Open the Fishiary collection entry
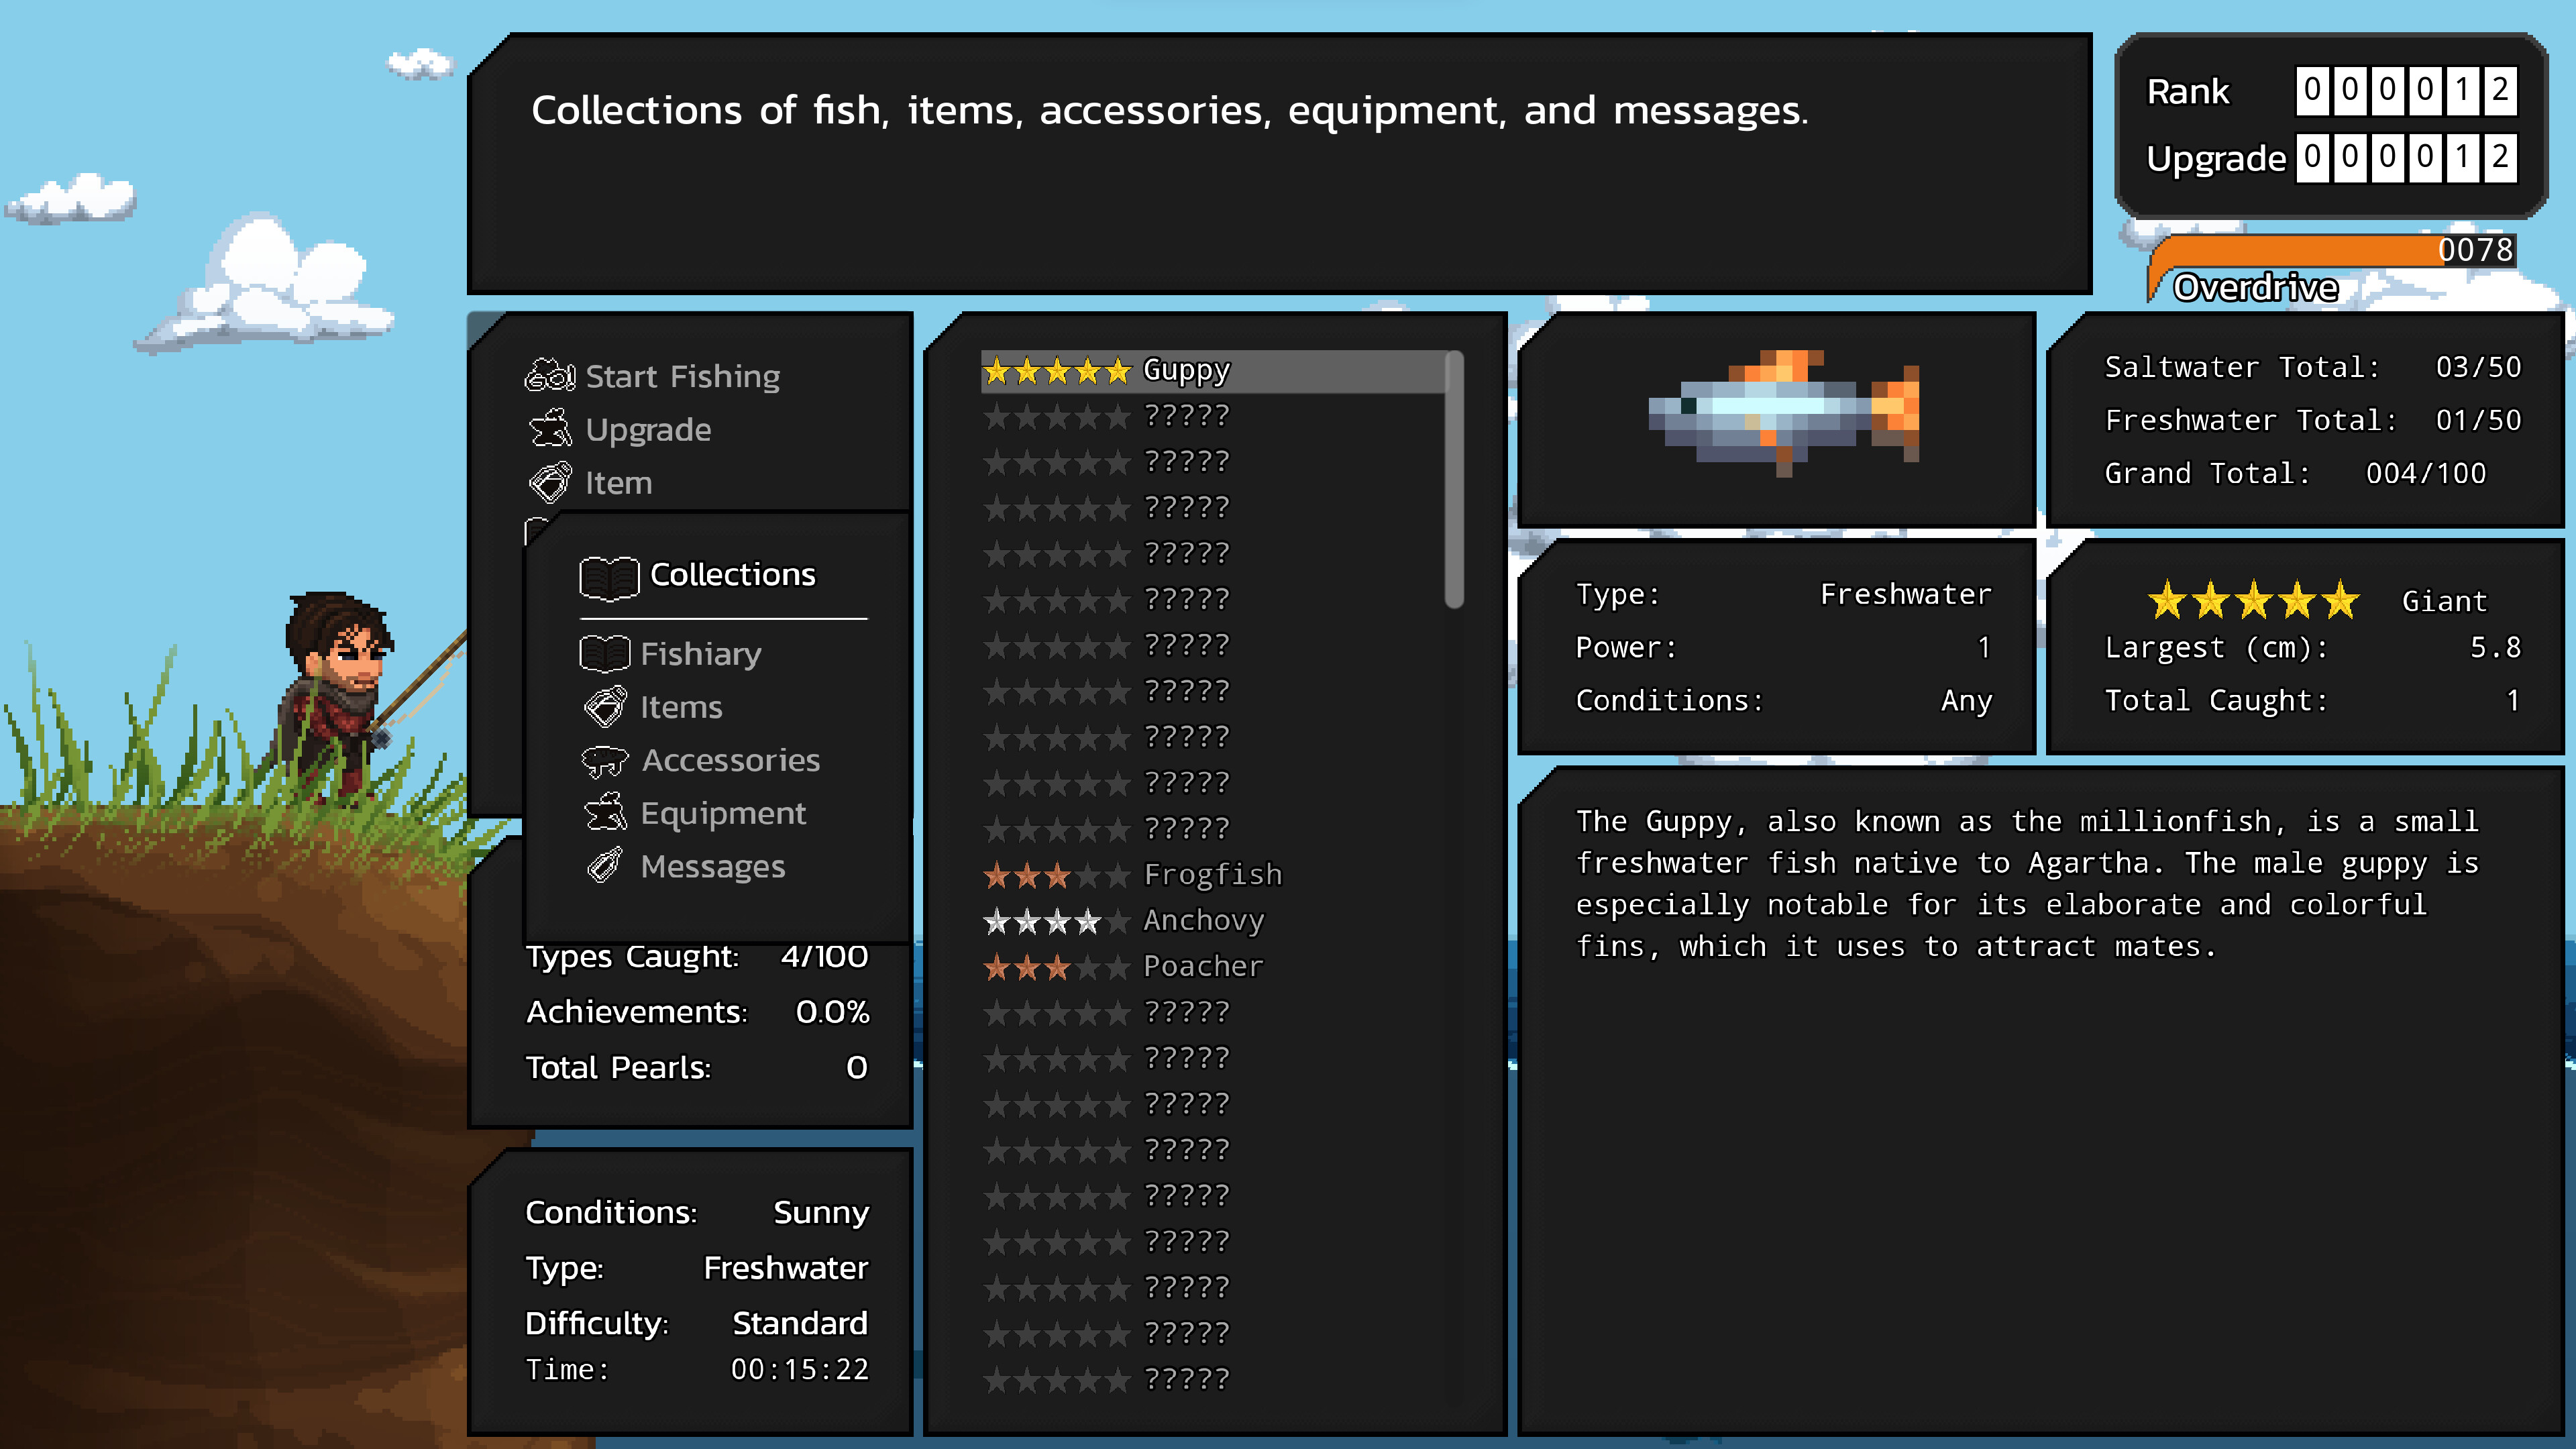The height and width of the screenshot is (1449, 2576). point(700,652)
